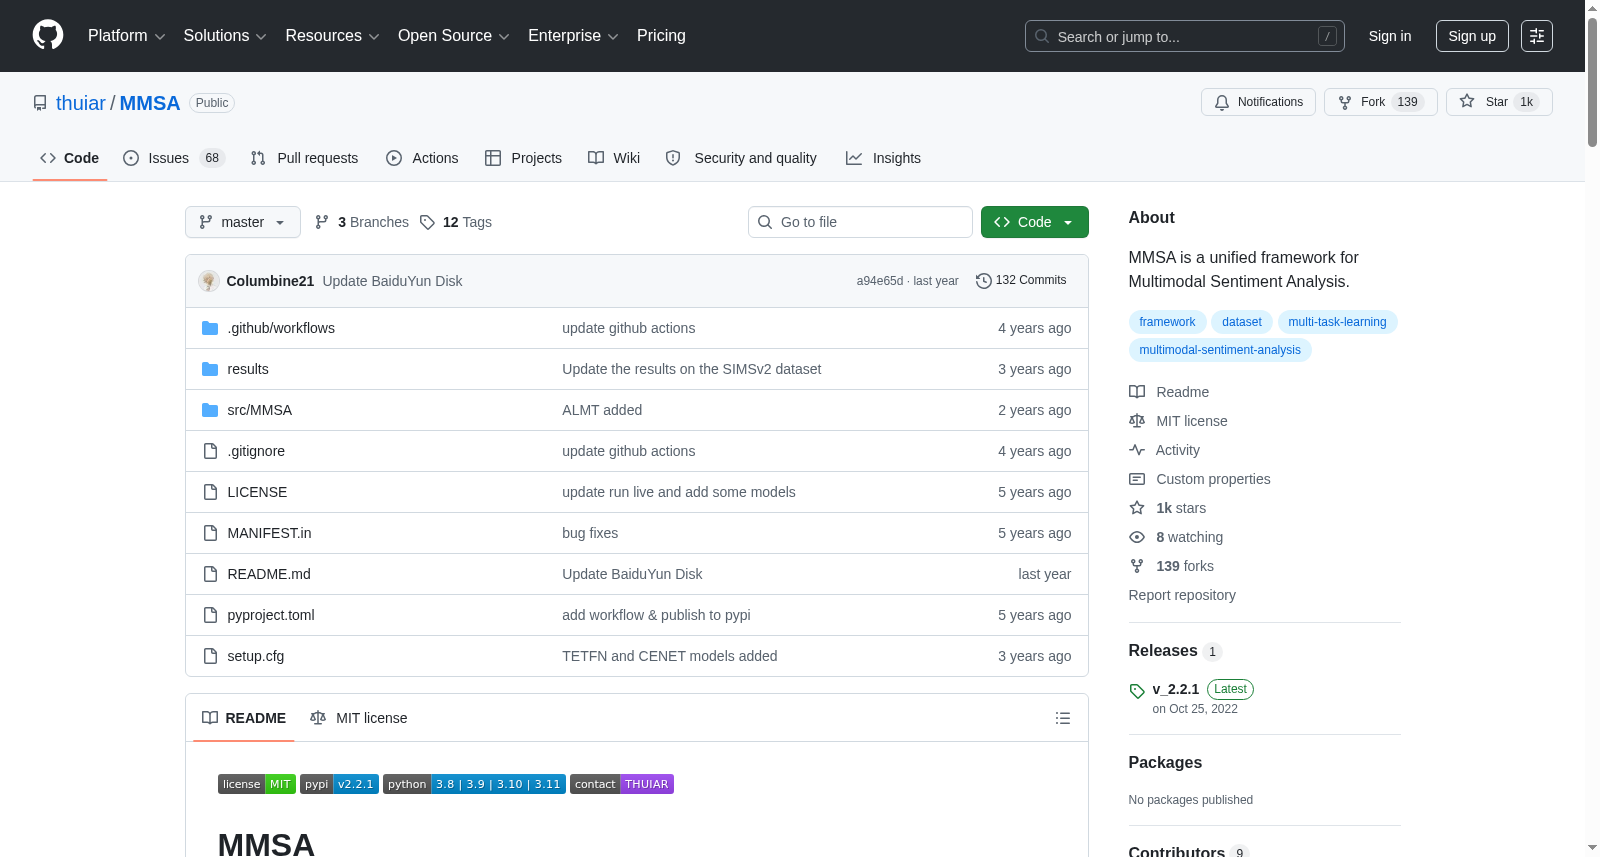Open the 12 Tags link

pyautogui.click(x=456, y=222)
